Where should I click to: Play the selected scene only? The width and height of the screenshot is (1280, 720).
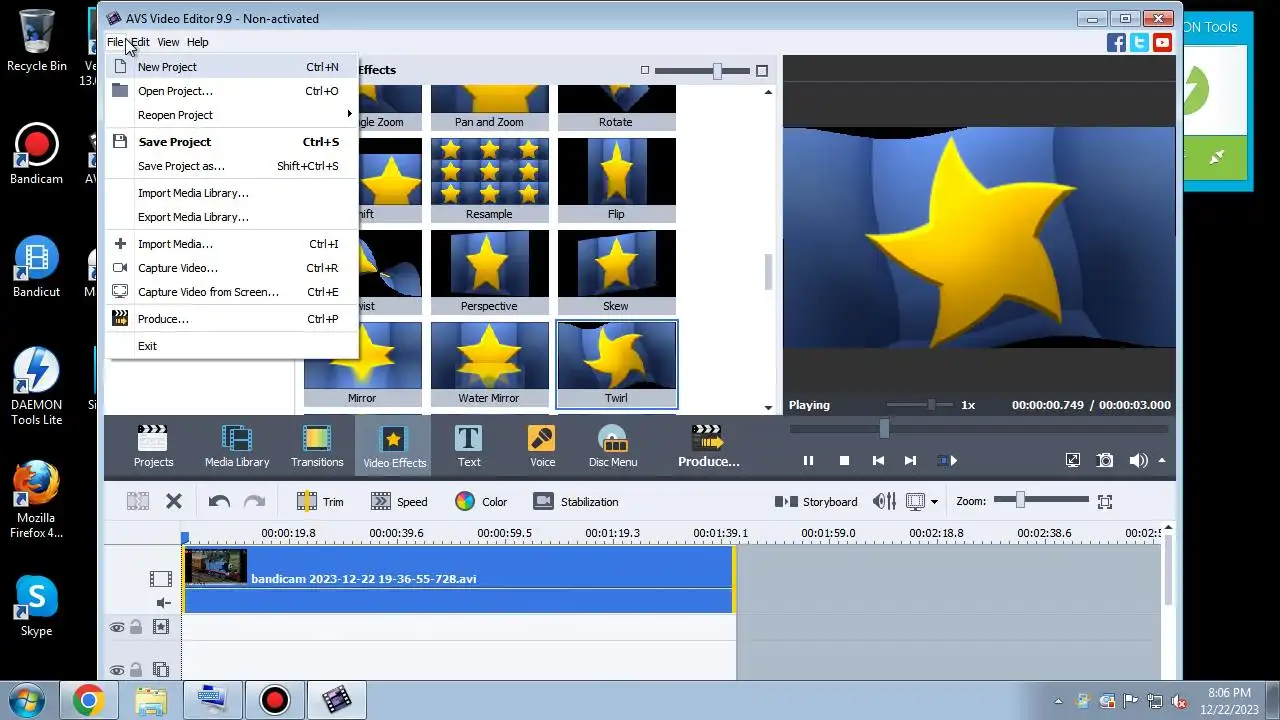tap(947, 460)
